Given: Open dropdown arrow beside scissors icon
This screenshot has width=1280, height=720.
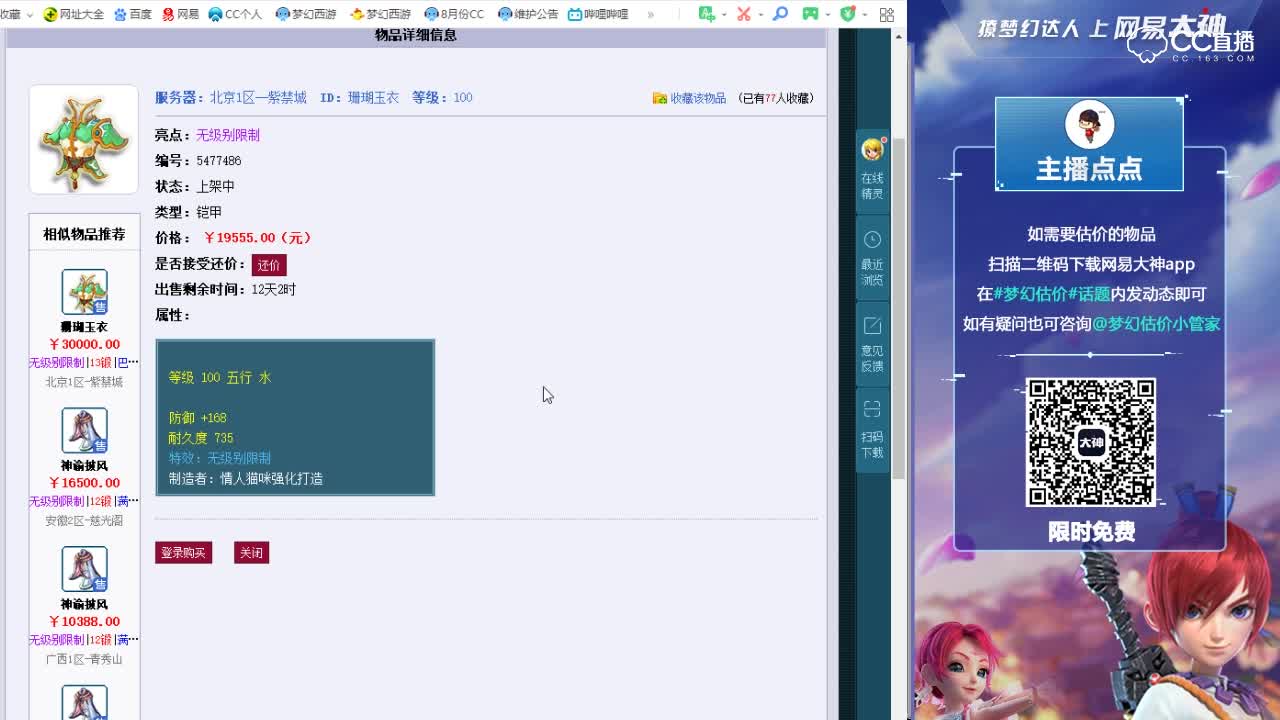Looking at the screenshot, I should [759, 14].
